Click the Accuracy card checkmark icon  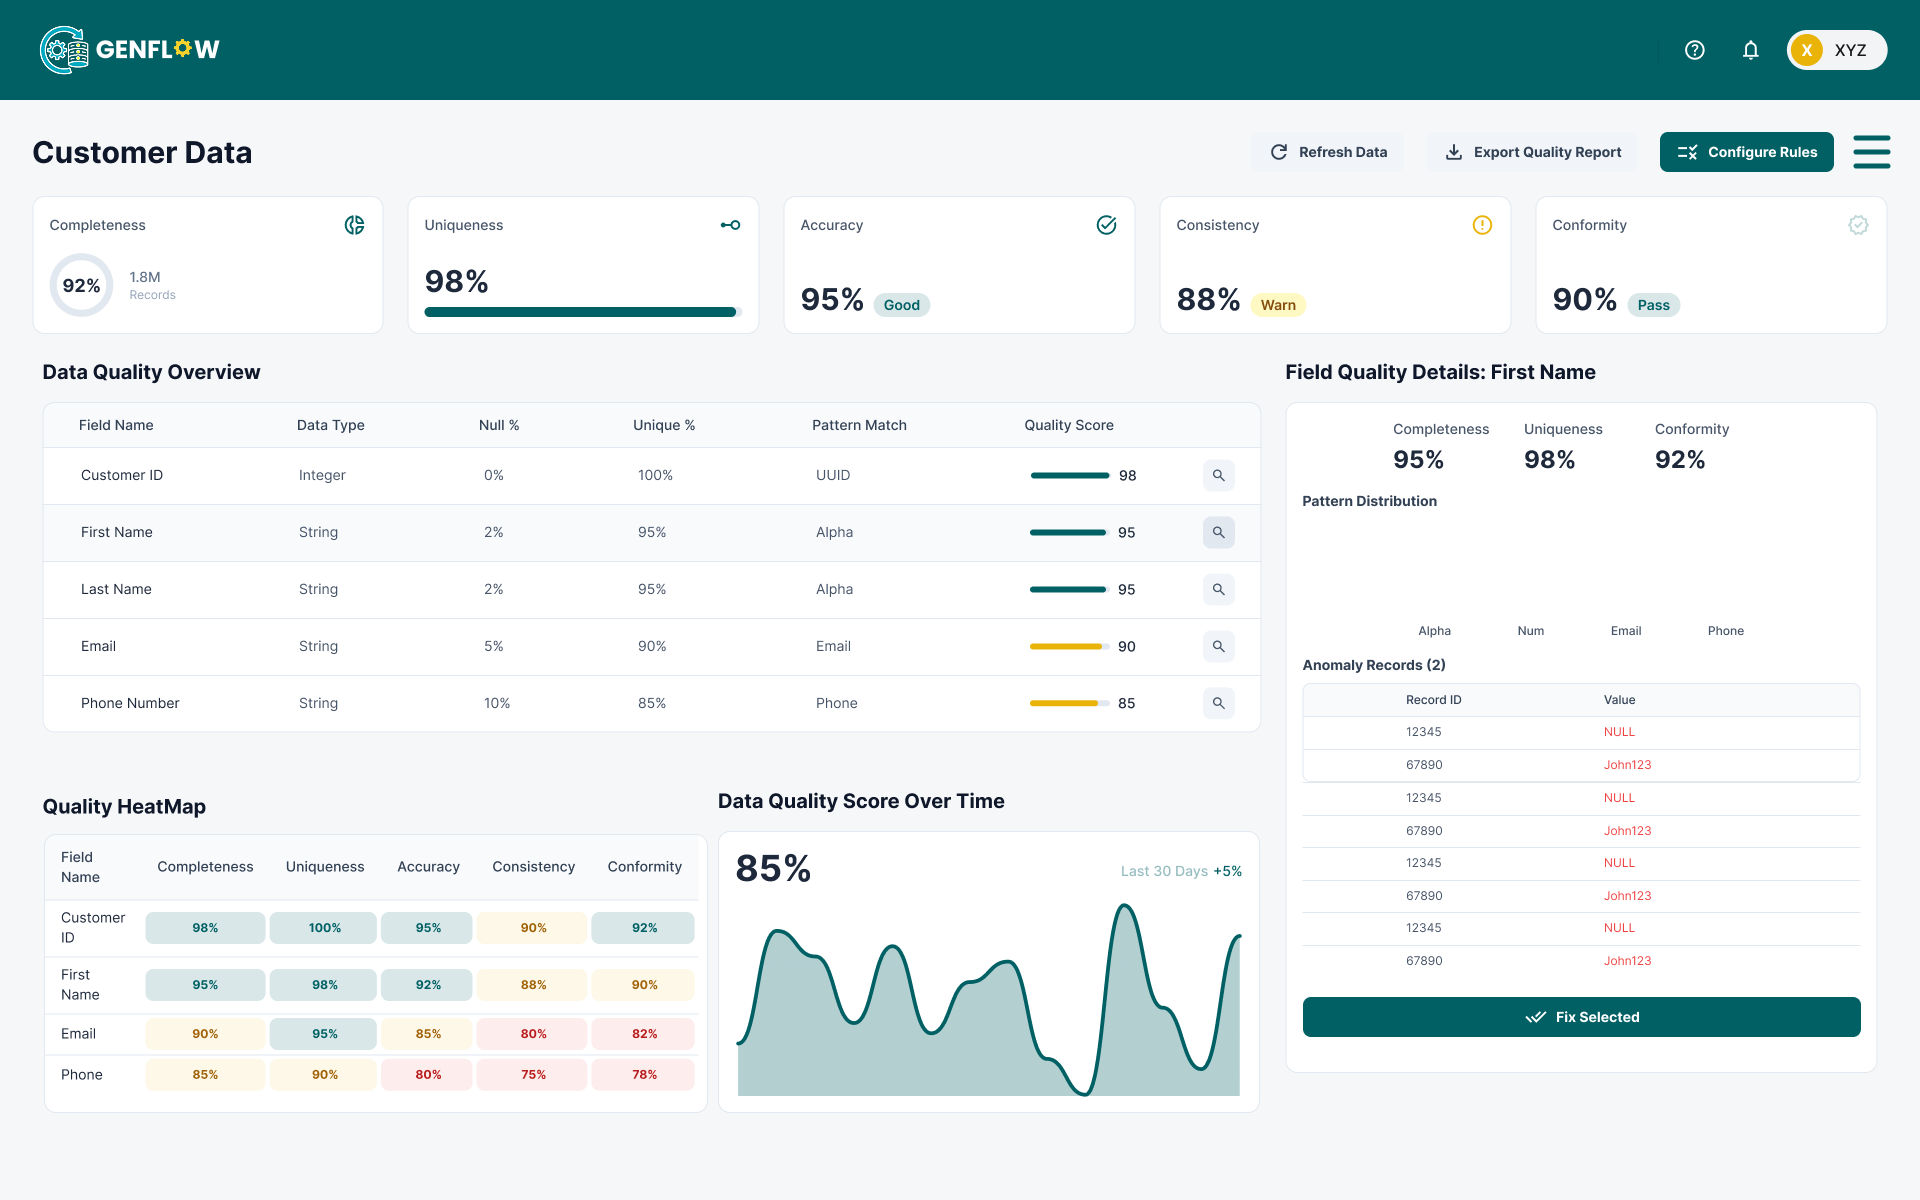(x=1106, y=225)
